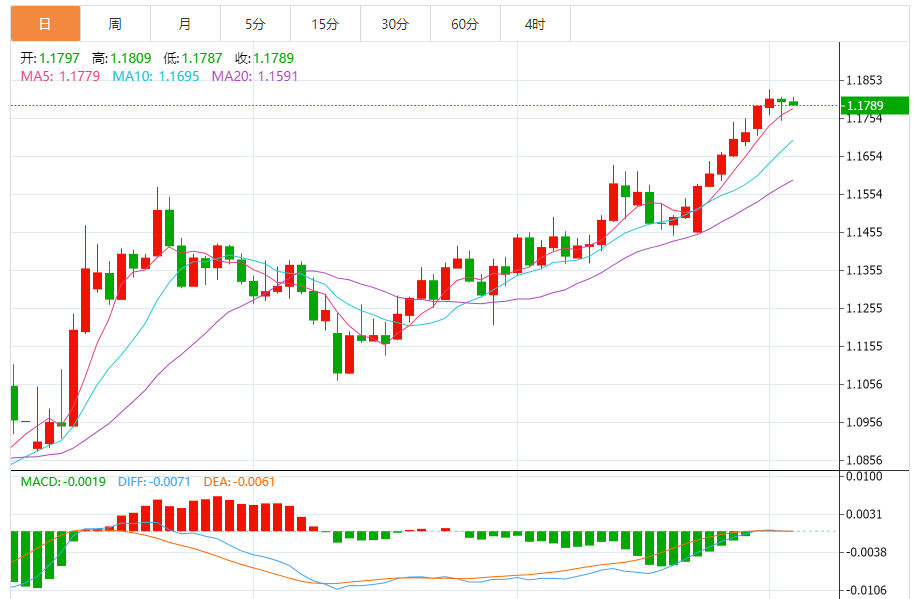The width and height of the screenshot is (915, 599).
Task: Switch to the 周 (weekly) tab
Action: (116, 24)
